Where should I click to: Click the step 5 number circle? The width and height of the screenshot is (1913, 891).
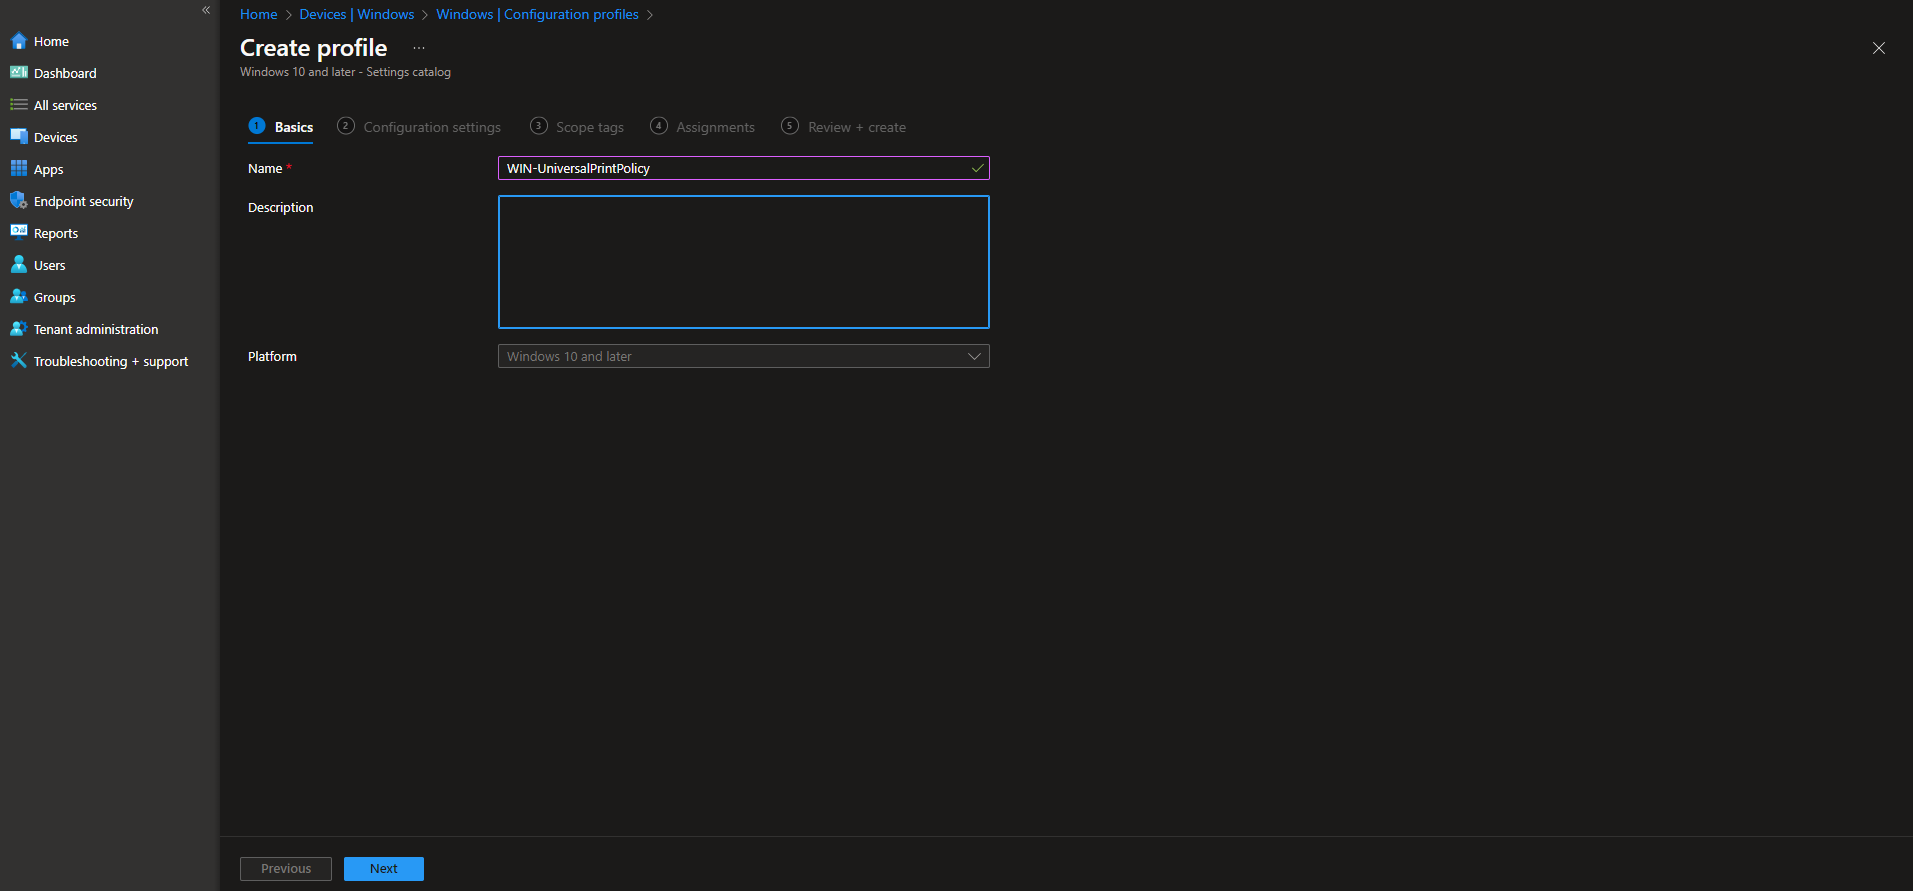click(790, 126)
